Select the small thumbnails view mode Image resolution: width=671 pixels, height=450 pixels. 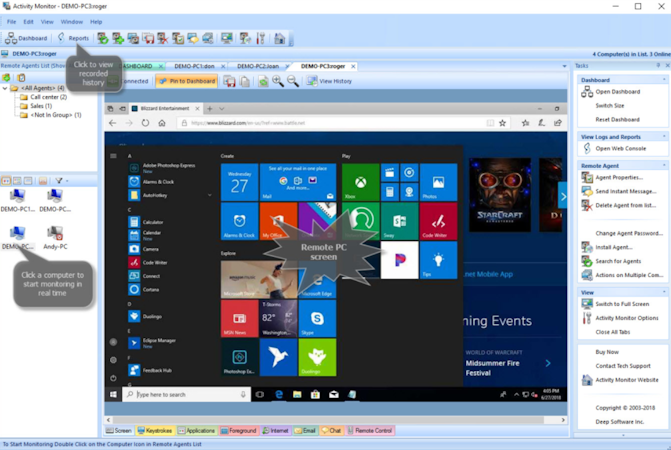point(17,181)
